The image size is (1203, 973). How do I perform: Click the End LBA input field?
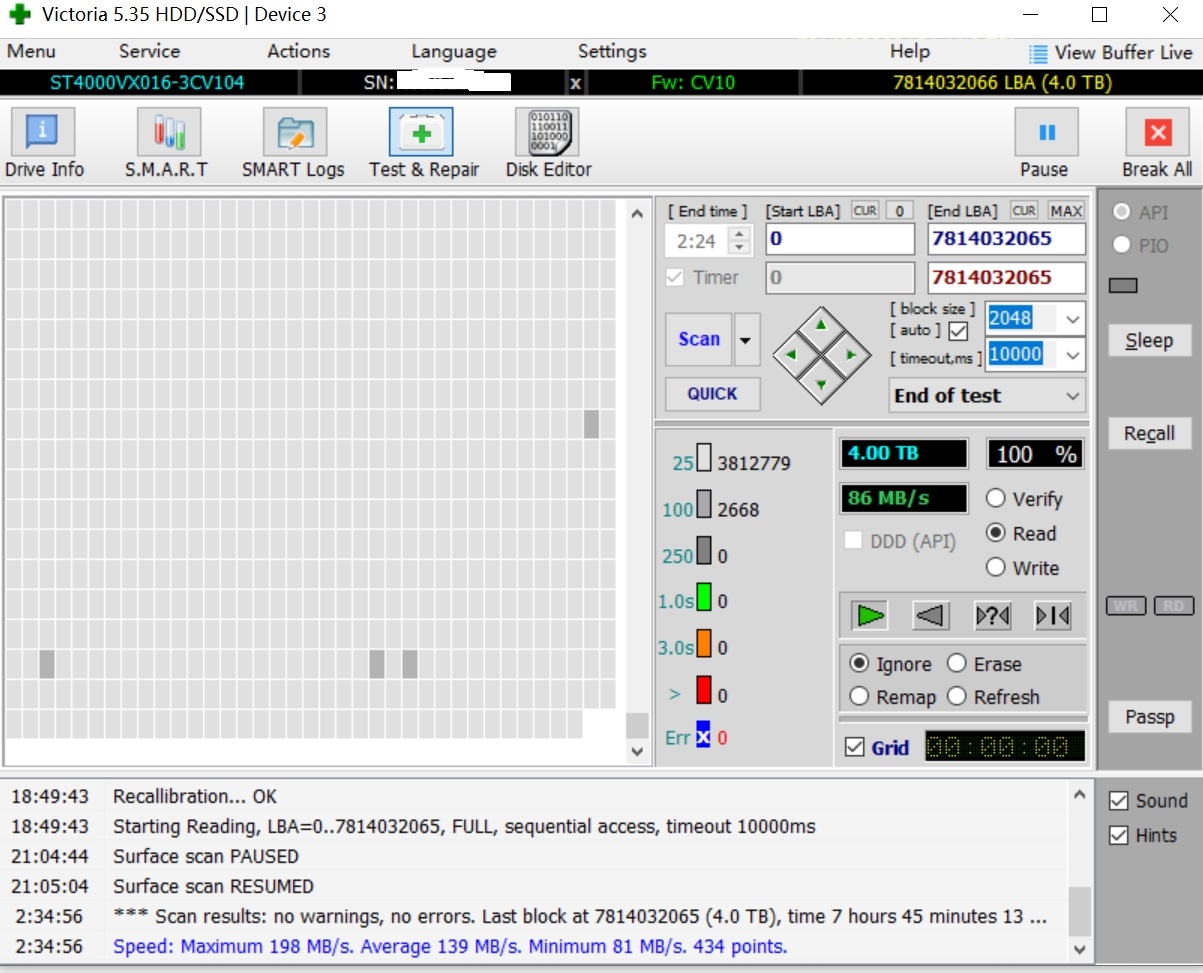pos(1007,239)
